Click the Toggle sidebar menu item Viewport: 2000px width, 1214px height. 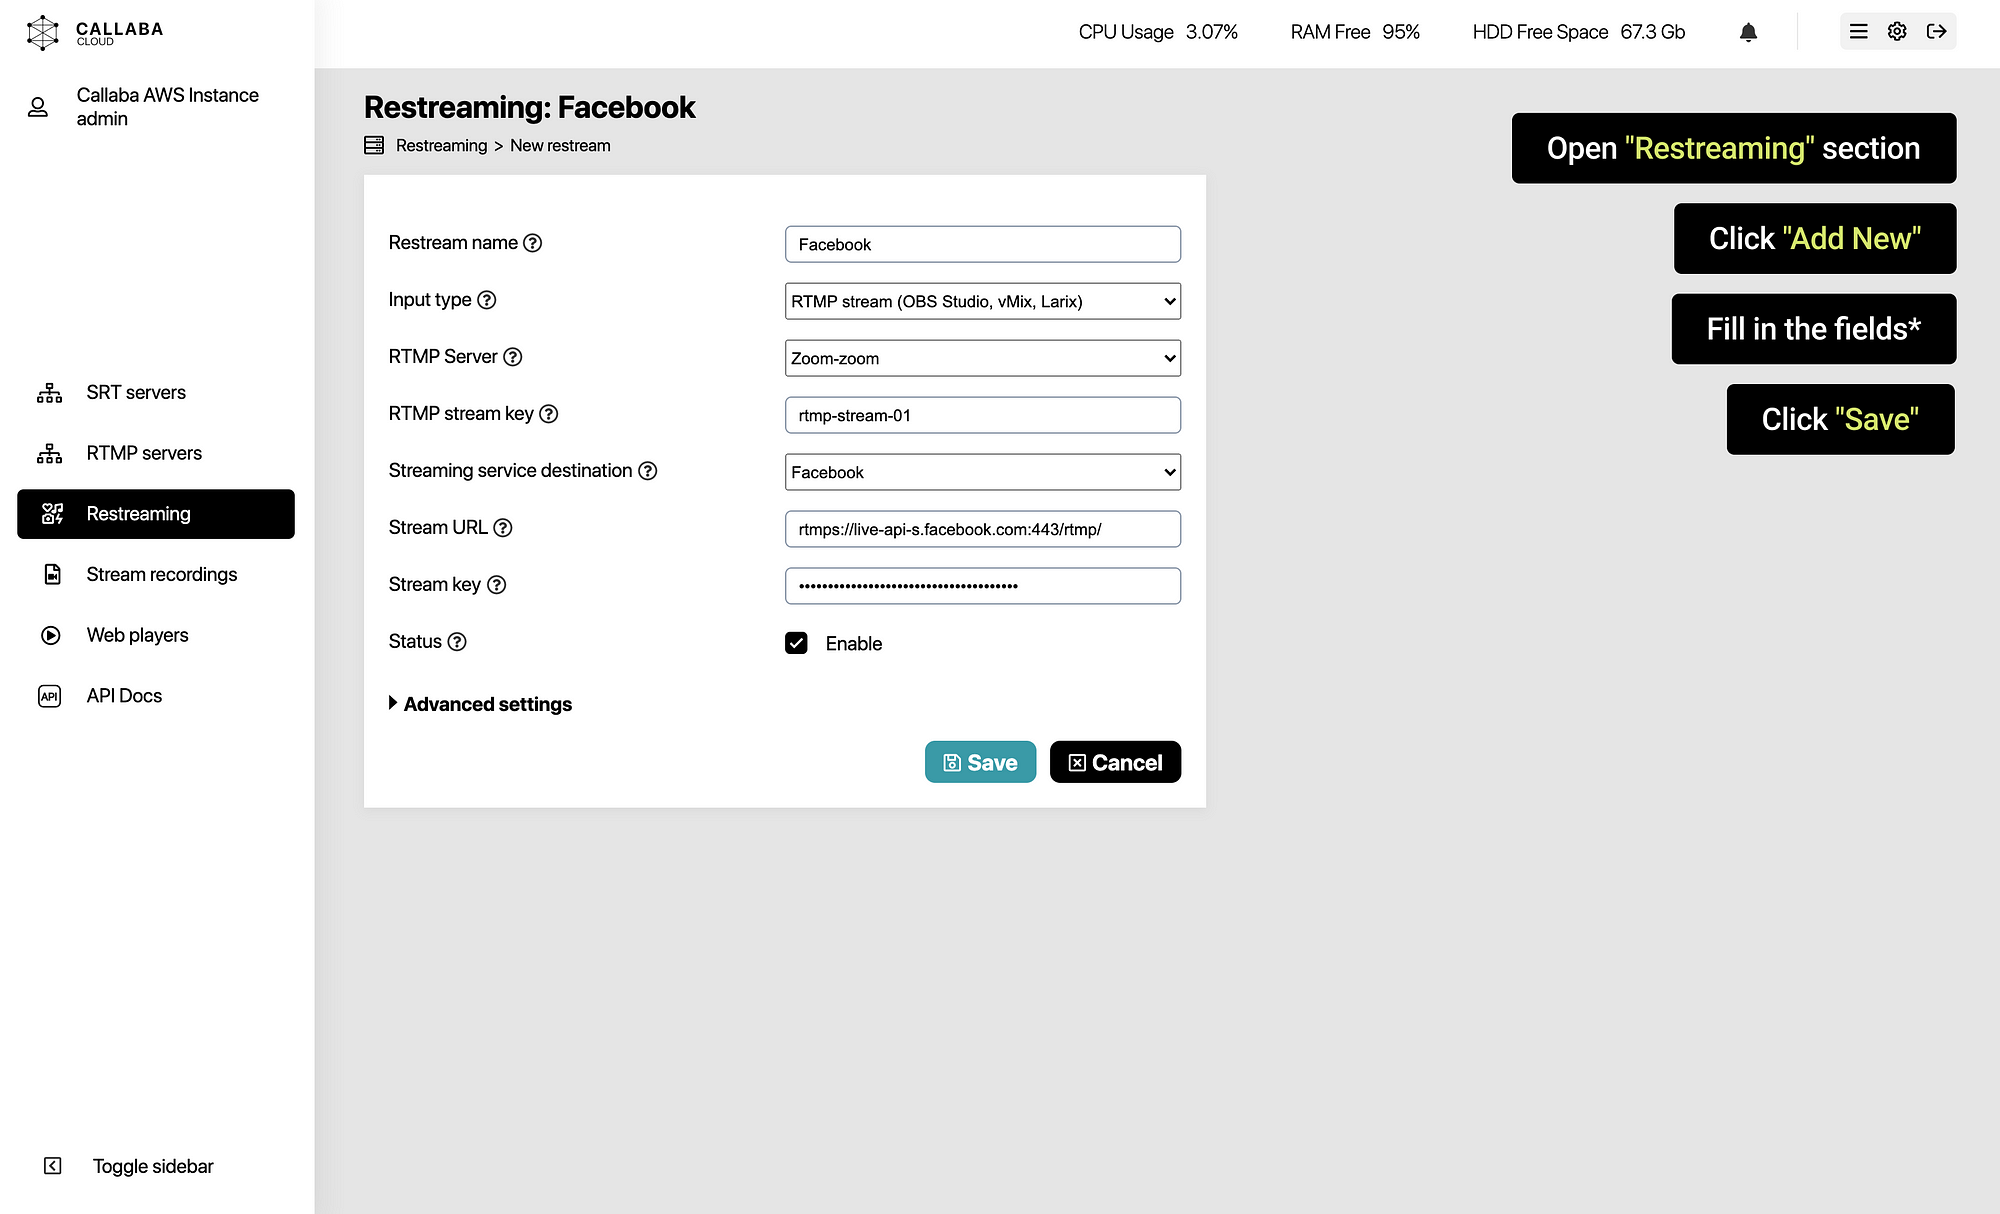(x=151, y=1165)
